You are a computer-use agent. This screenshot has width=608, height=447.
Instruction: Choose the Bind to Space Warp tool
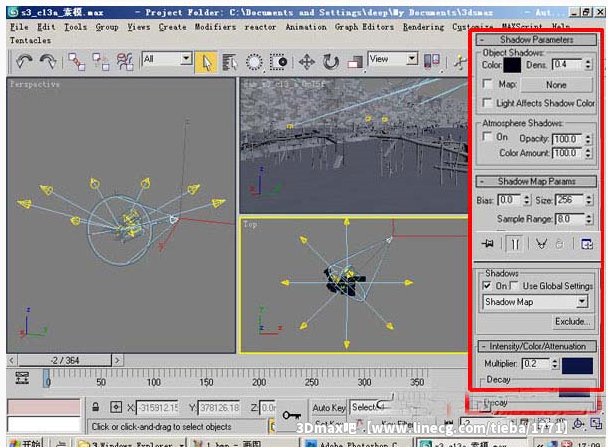click(125, 62)
